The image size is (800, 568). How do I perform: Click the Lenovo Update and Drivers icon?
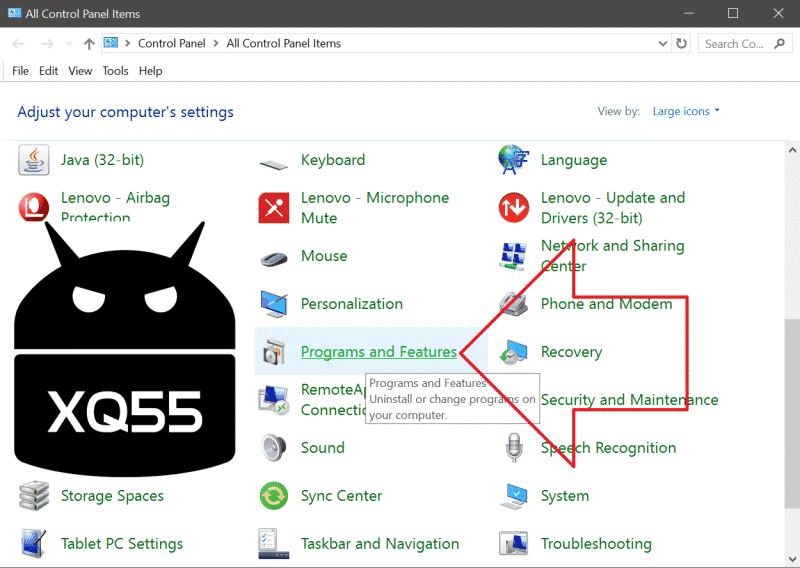514,208
